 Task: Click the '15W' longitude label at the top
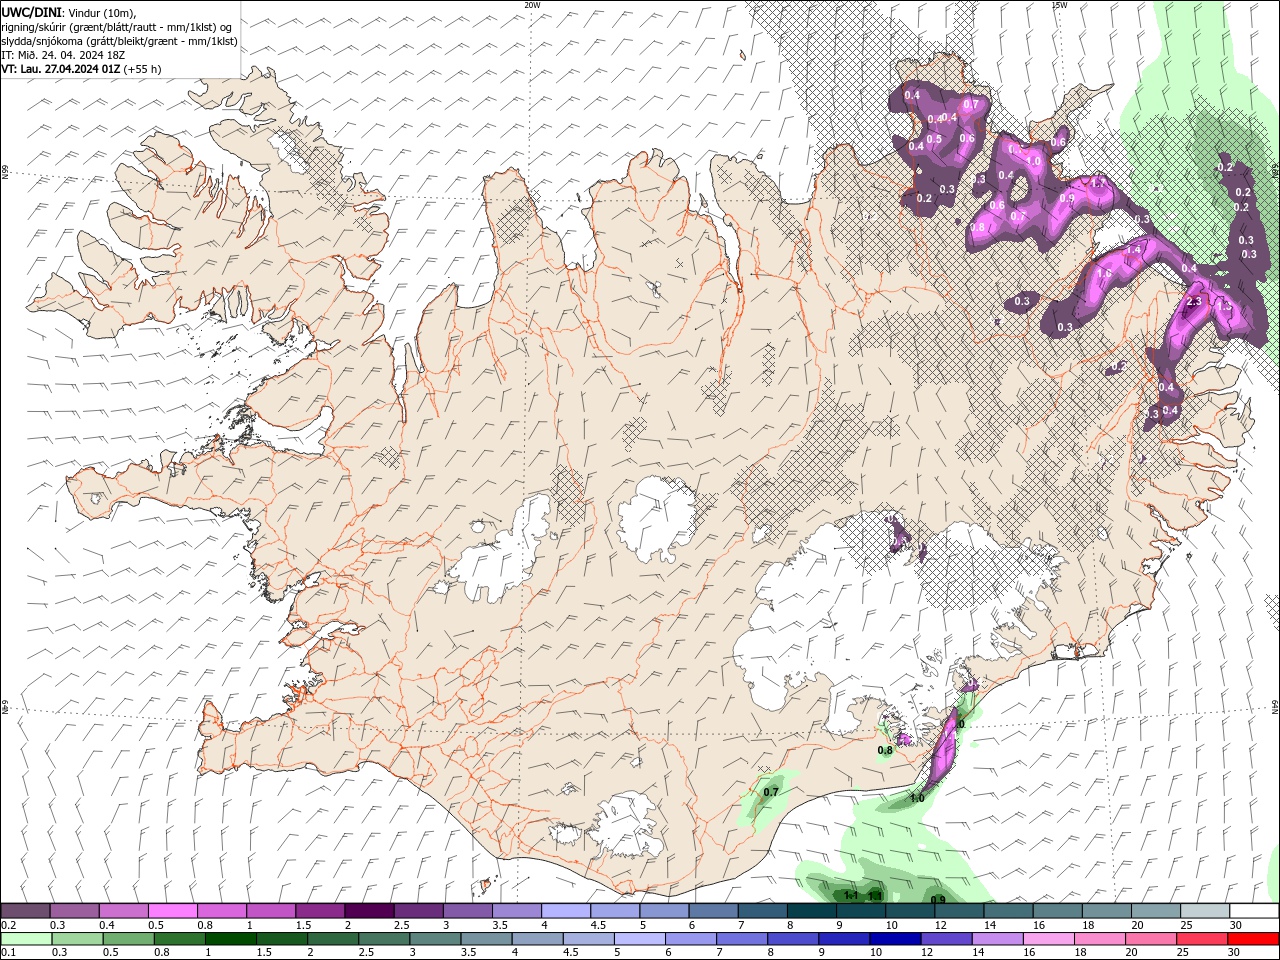[x=1059, y=5]
